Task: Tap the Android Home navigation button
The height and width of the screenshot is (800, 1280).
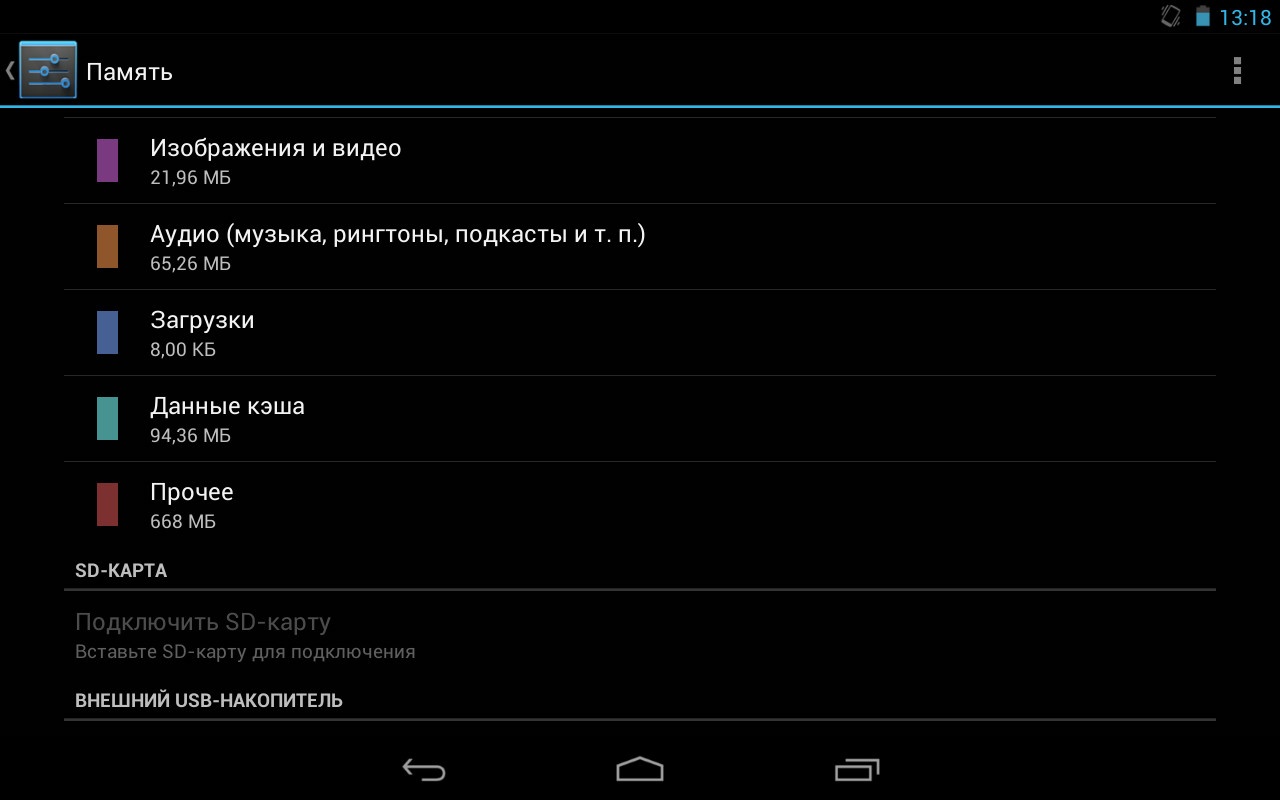Action: click(x=640, y=769)
